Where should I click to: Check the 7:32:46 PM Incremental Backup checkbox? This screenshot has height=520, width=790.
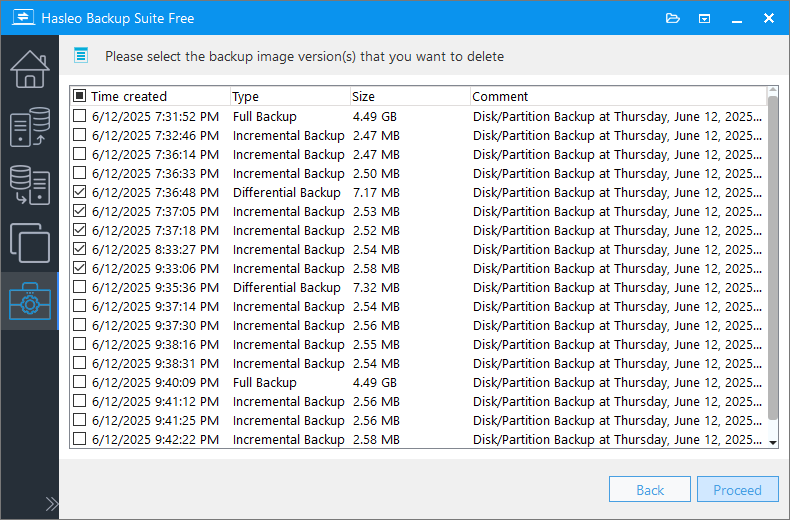point(80,135)
